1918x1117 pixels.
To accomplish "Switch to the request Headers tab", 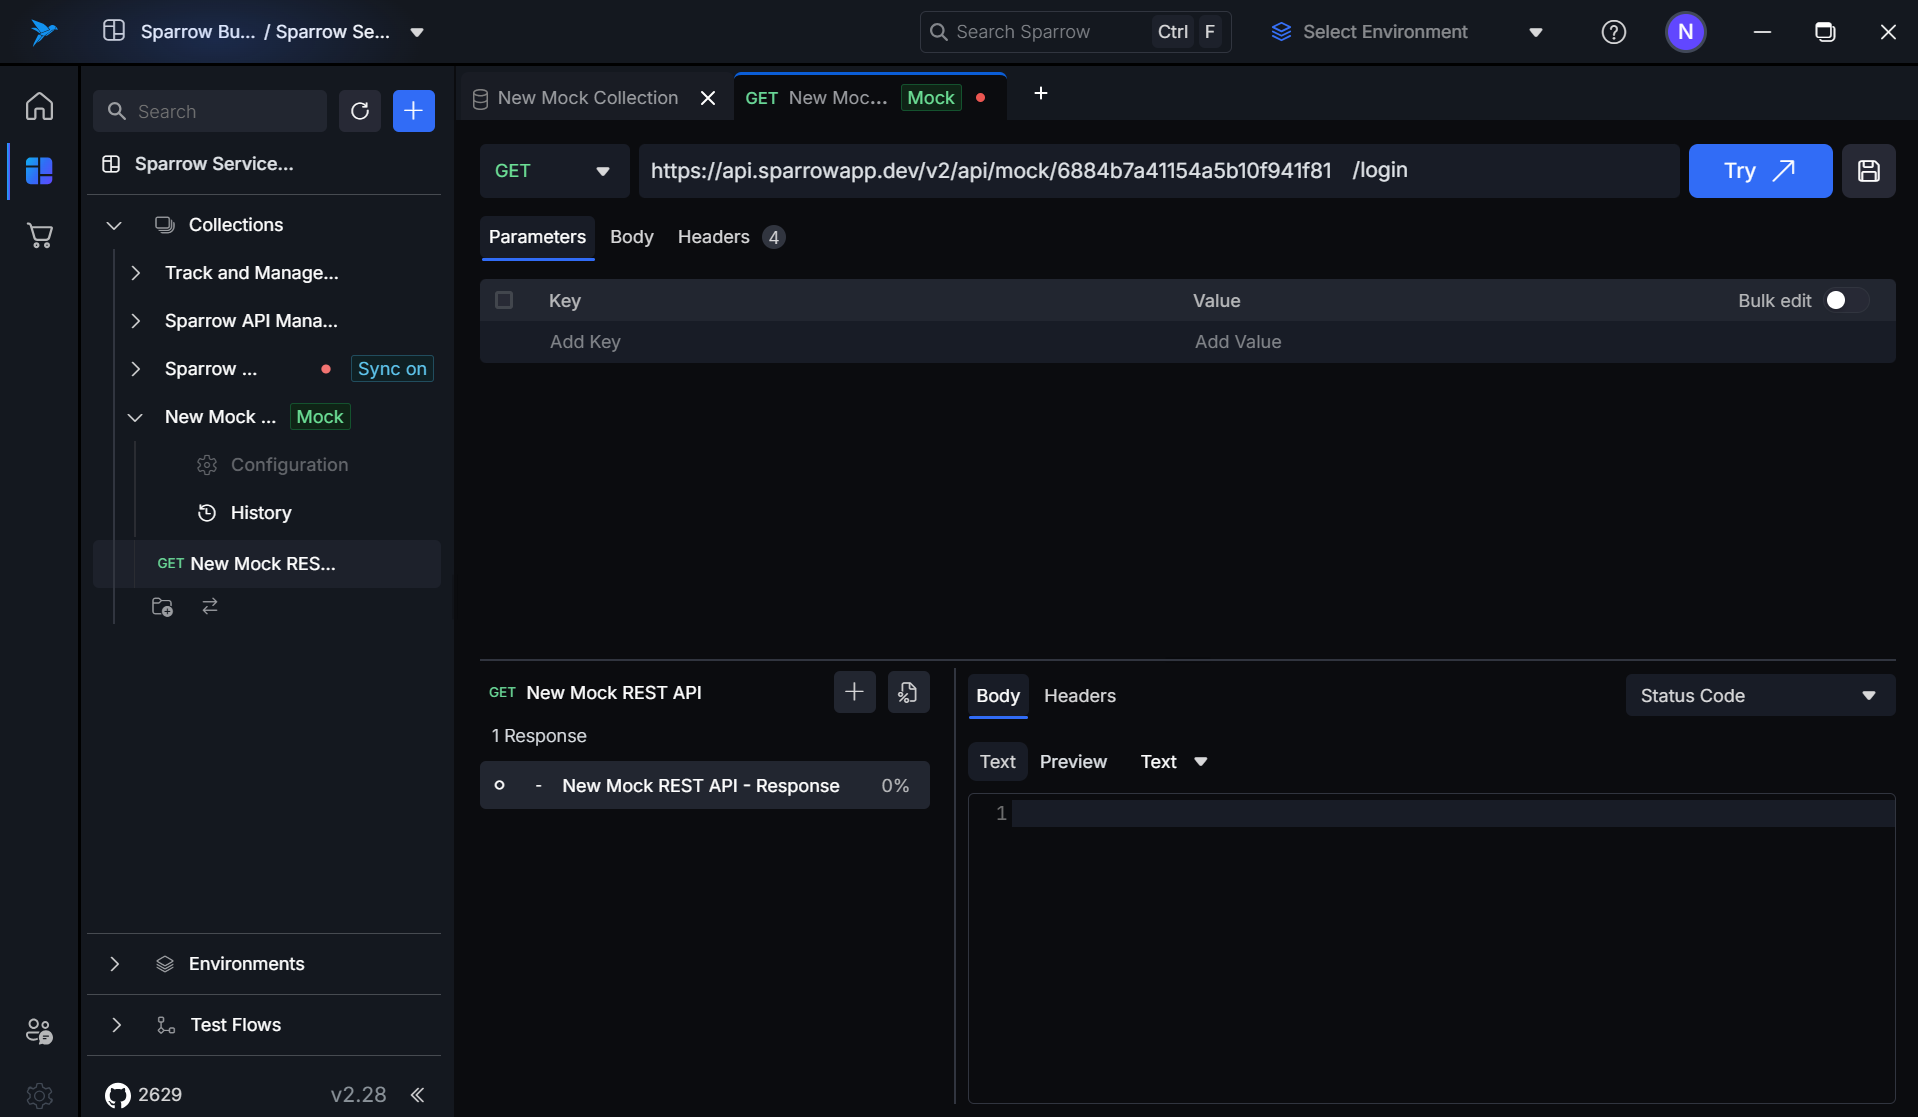I will [x=730, y=237].
